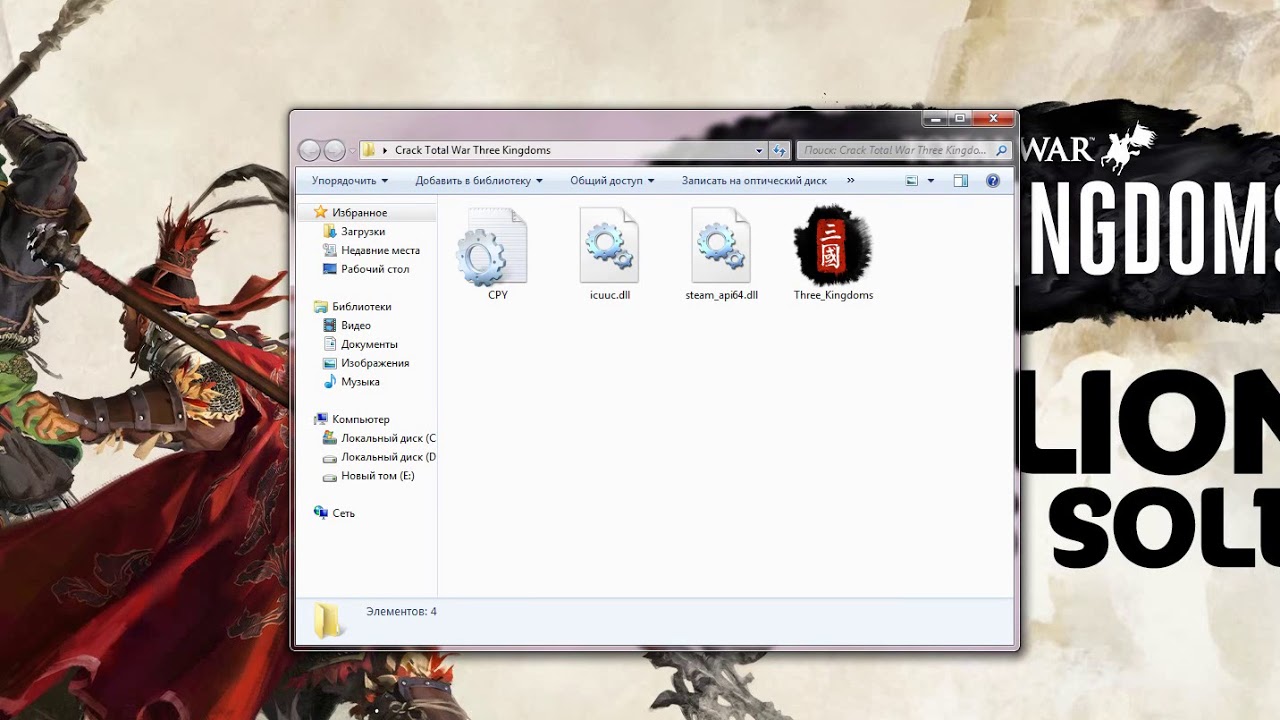This screenshot has height=720, width=1280.
Task: Click the search magnifier icon
Action: 1001,150
